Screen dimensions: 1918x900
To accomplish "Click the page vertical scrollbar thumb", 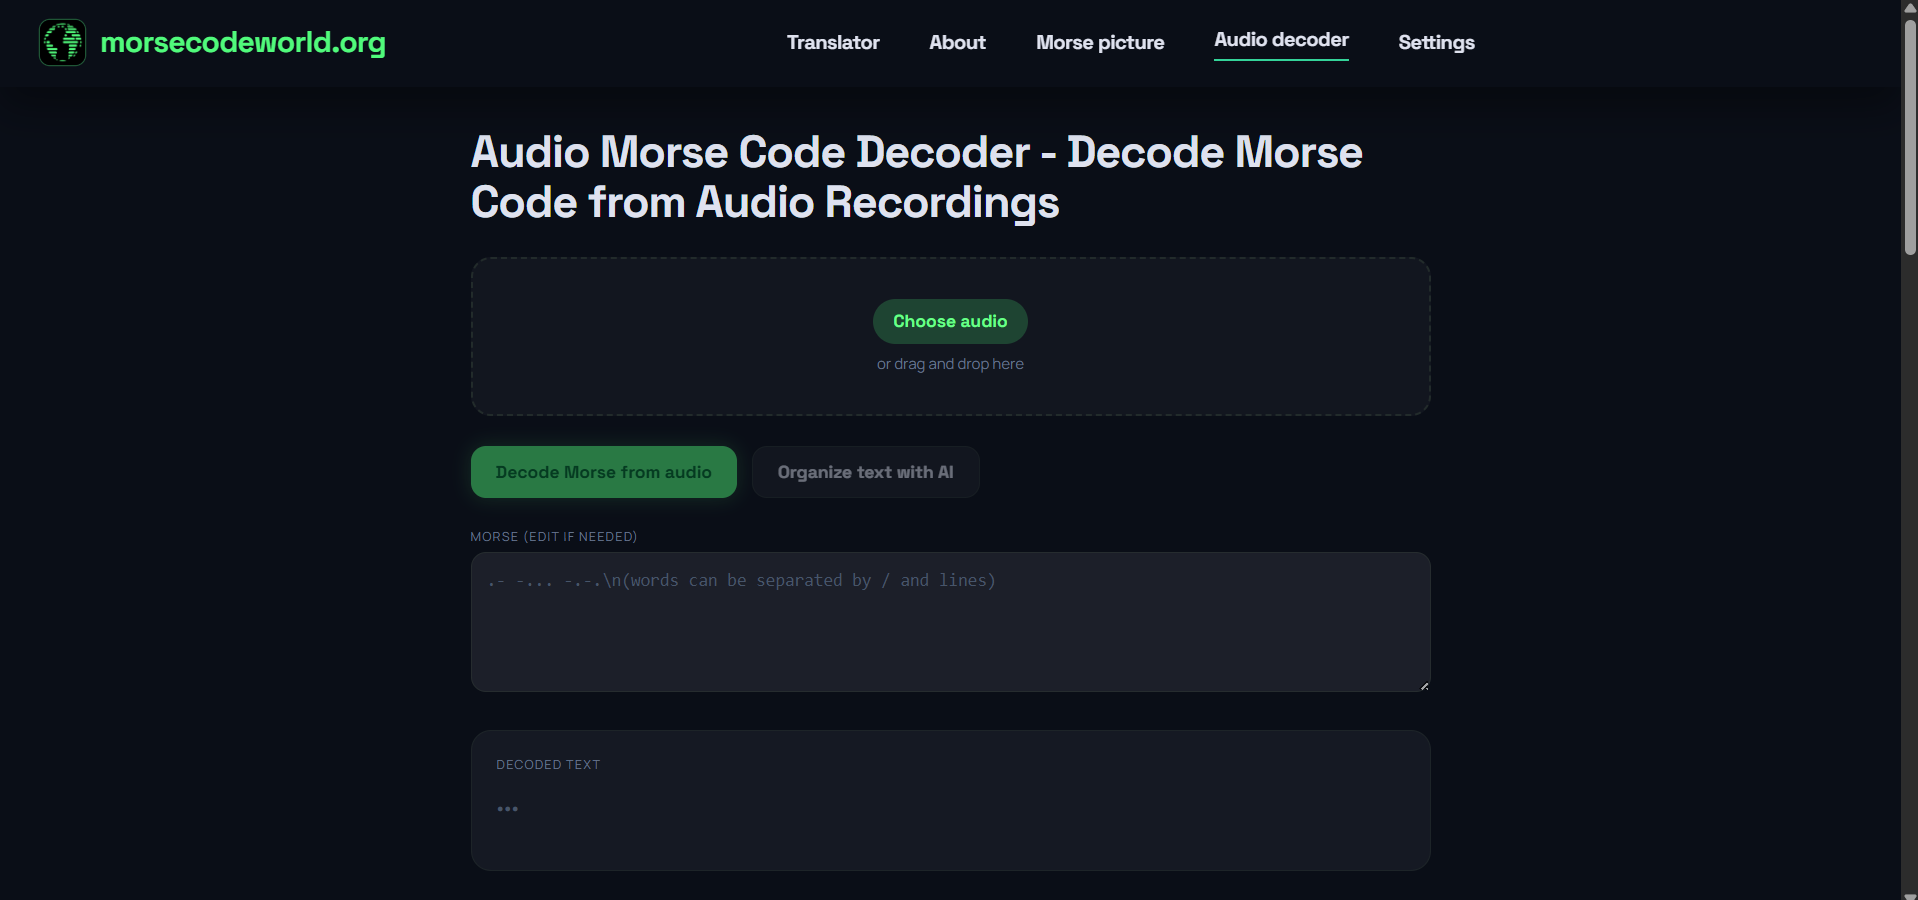I will click(x=1910, y=135).
